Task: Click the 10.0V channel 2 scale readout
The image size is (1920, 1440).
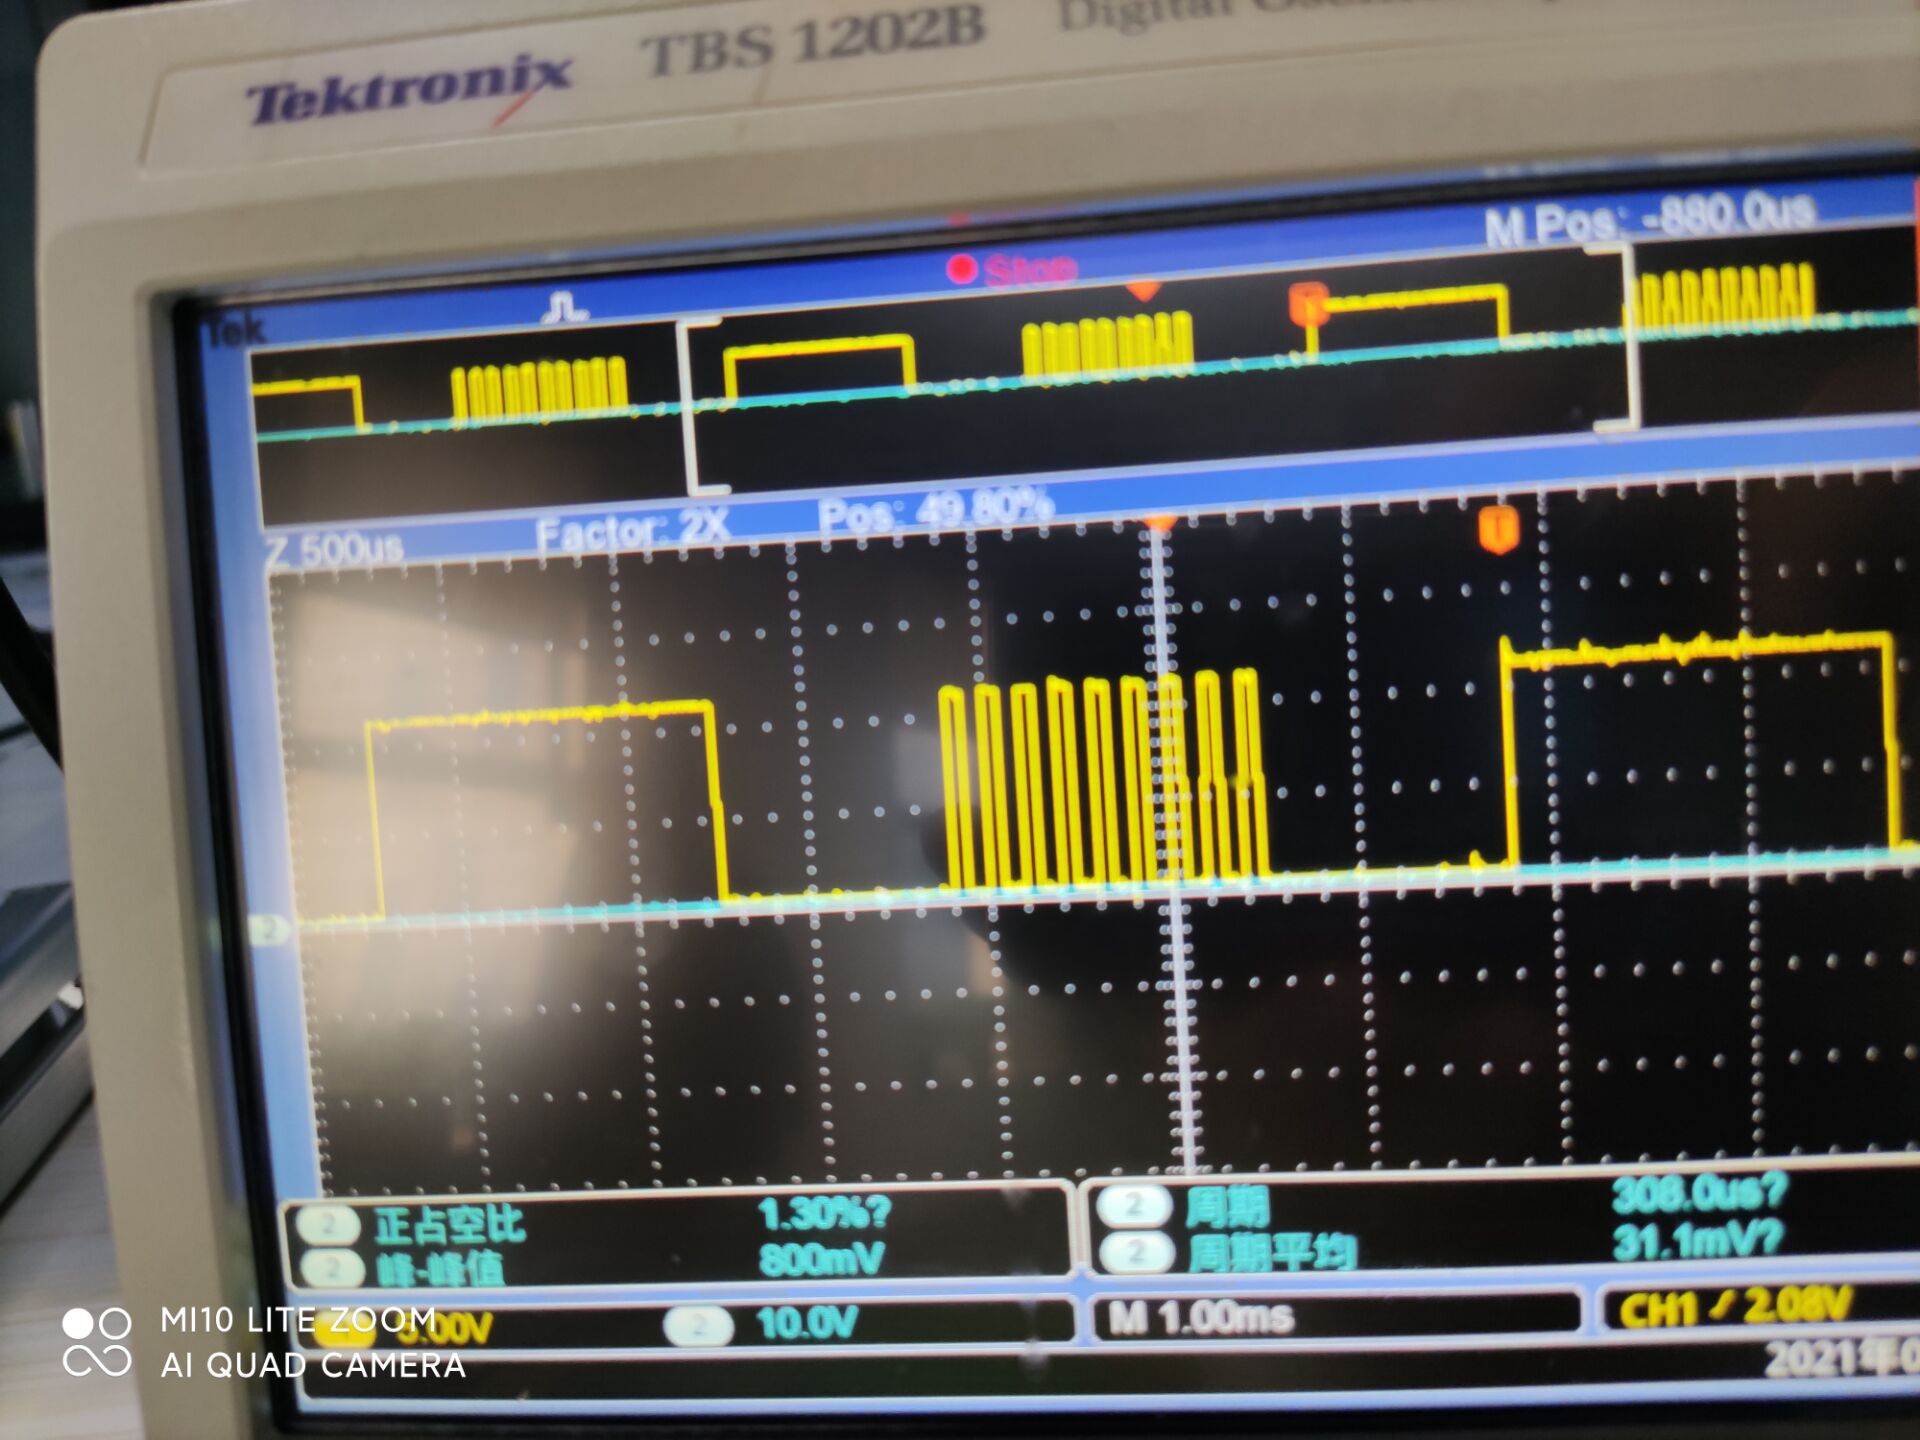Action: tap(807, 1323)
